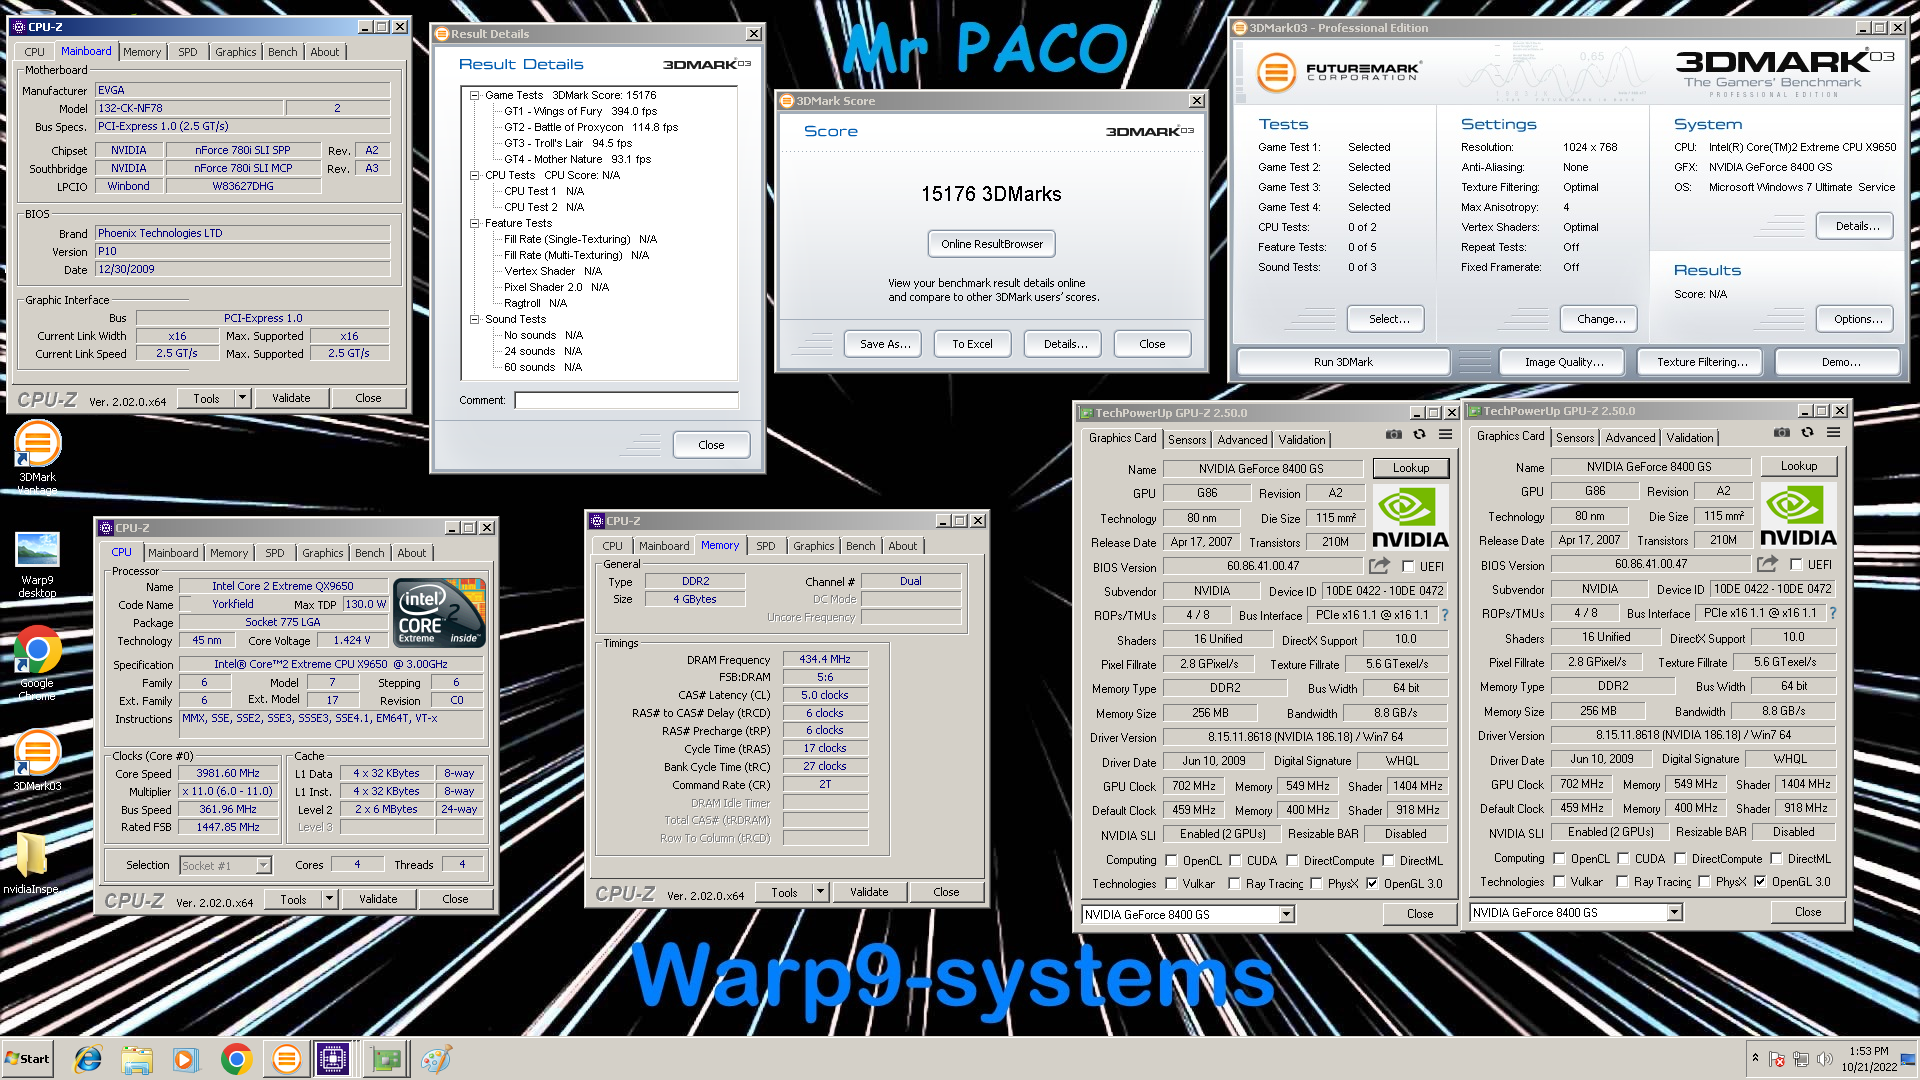Open Graphics tab in CPU-Z processor window

[322, 553]
